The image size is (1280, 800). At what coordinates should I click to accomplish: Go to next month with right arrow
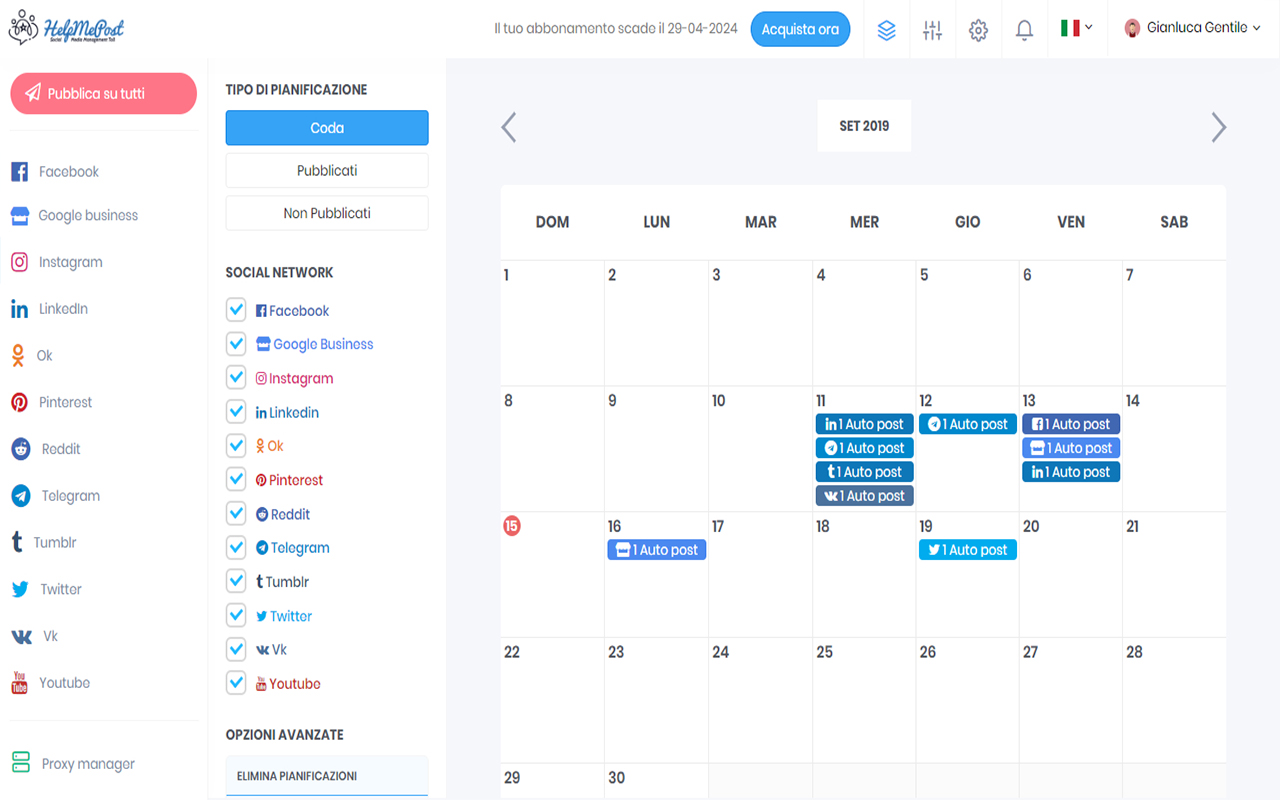(x=1218, y=127)
